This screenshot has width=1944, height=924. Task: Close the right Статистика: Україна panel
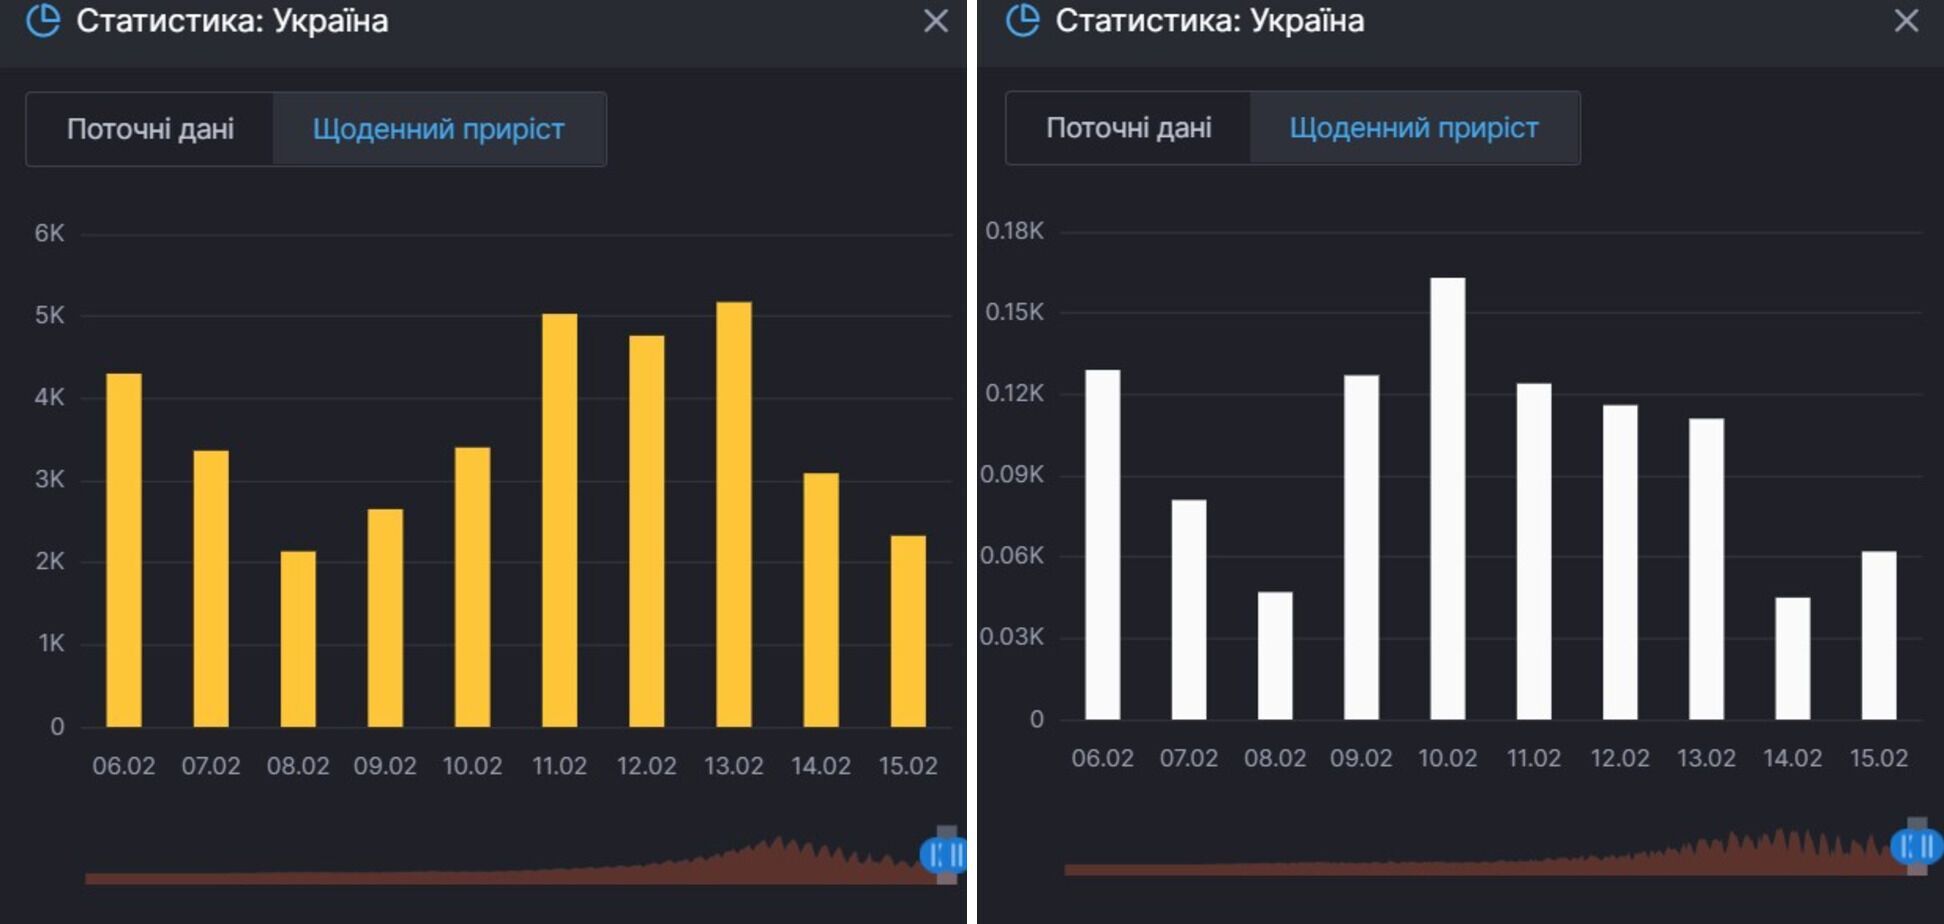coord(1906,21)
